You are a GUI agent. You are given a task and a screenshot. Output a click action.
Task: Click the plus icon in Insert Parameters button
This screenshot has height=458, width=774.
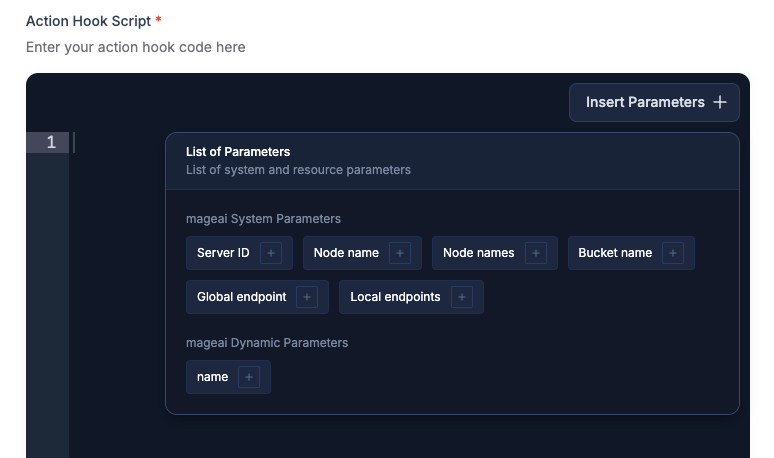(720, 102)
